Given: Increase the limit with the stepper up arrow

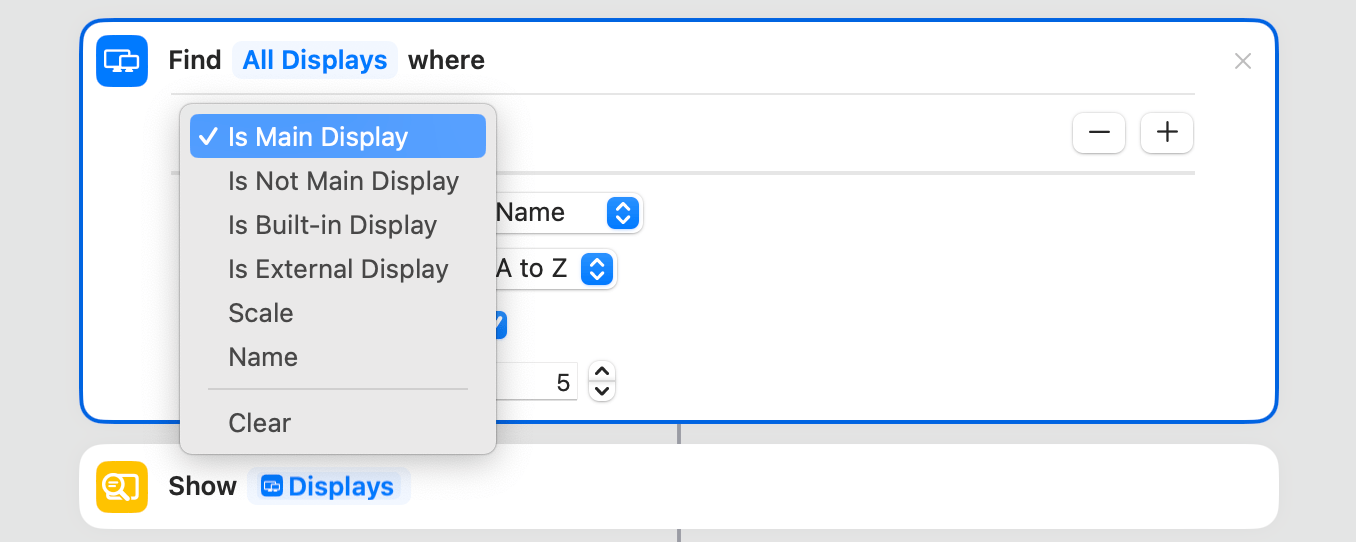Looking at the screenshot, I should click(602, 372).
